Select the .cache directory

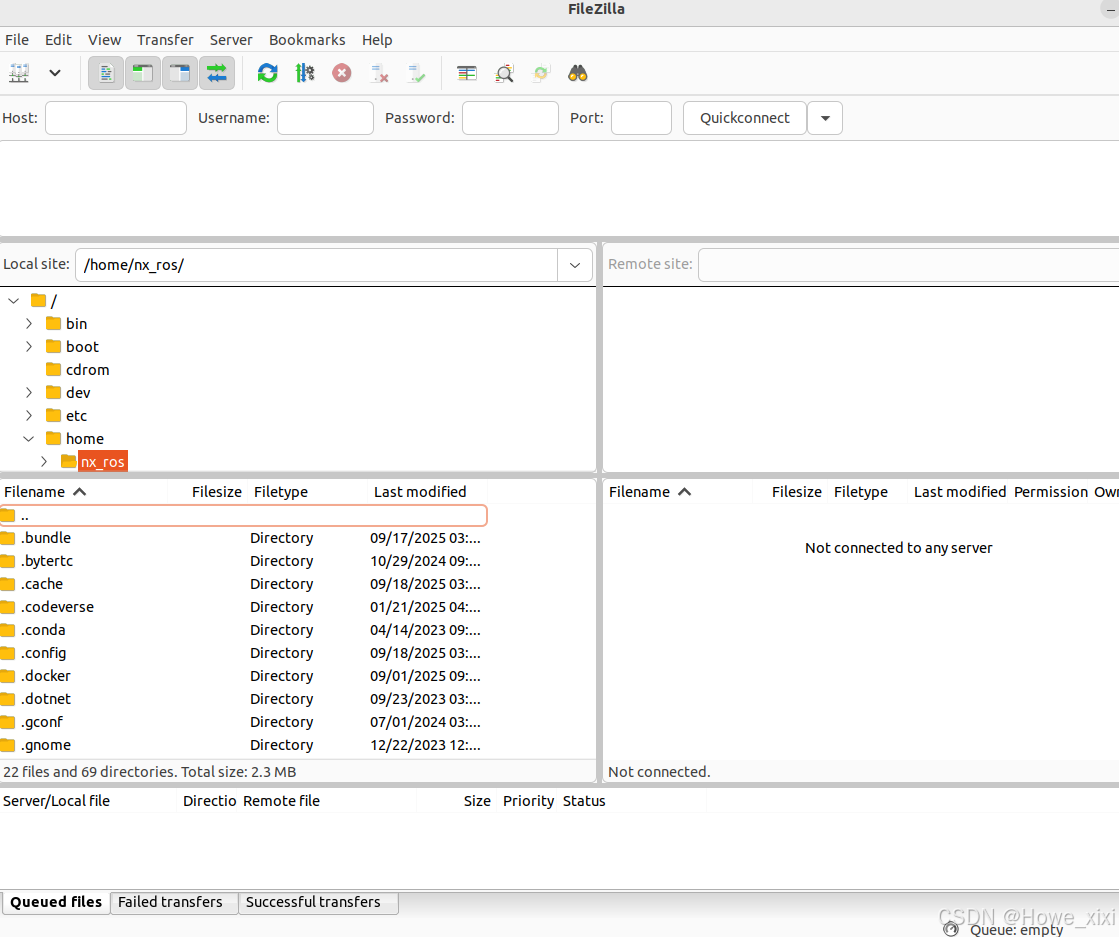pyautogui.click(x=243, y=584)
